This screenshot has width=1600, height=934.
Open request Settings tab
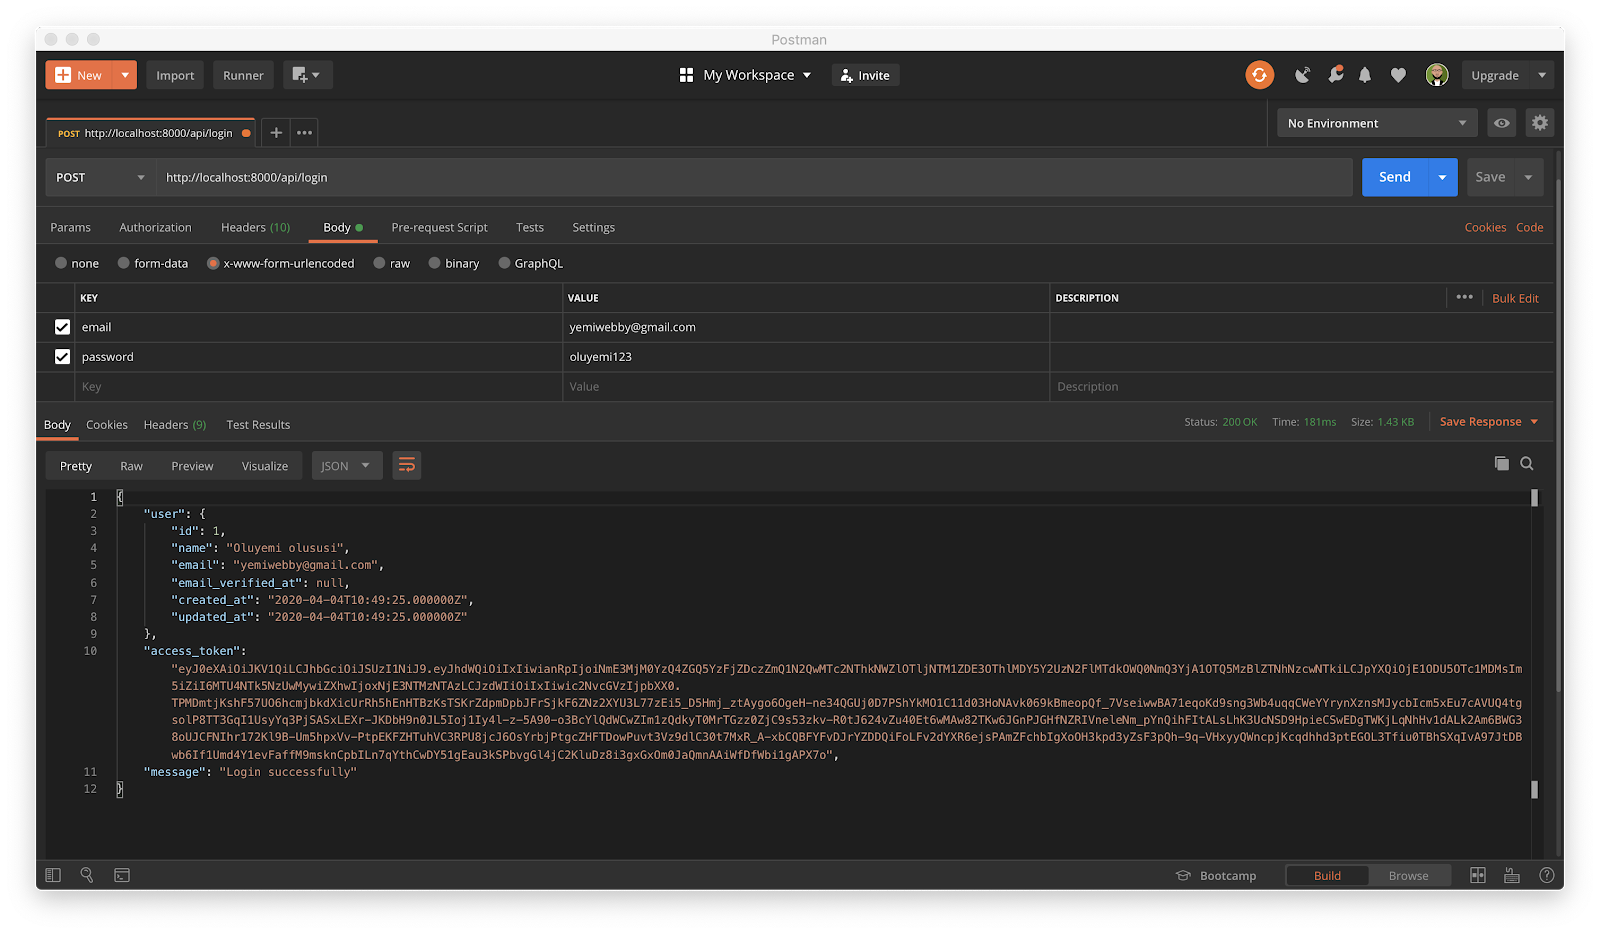click(x=594, y=227)
